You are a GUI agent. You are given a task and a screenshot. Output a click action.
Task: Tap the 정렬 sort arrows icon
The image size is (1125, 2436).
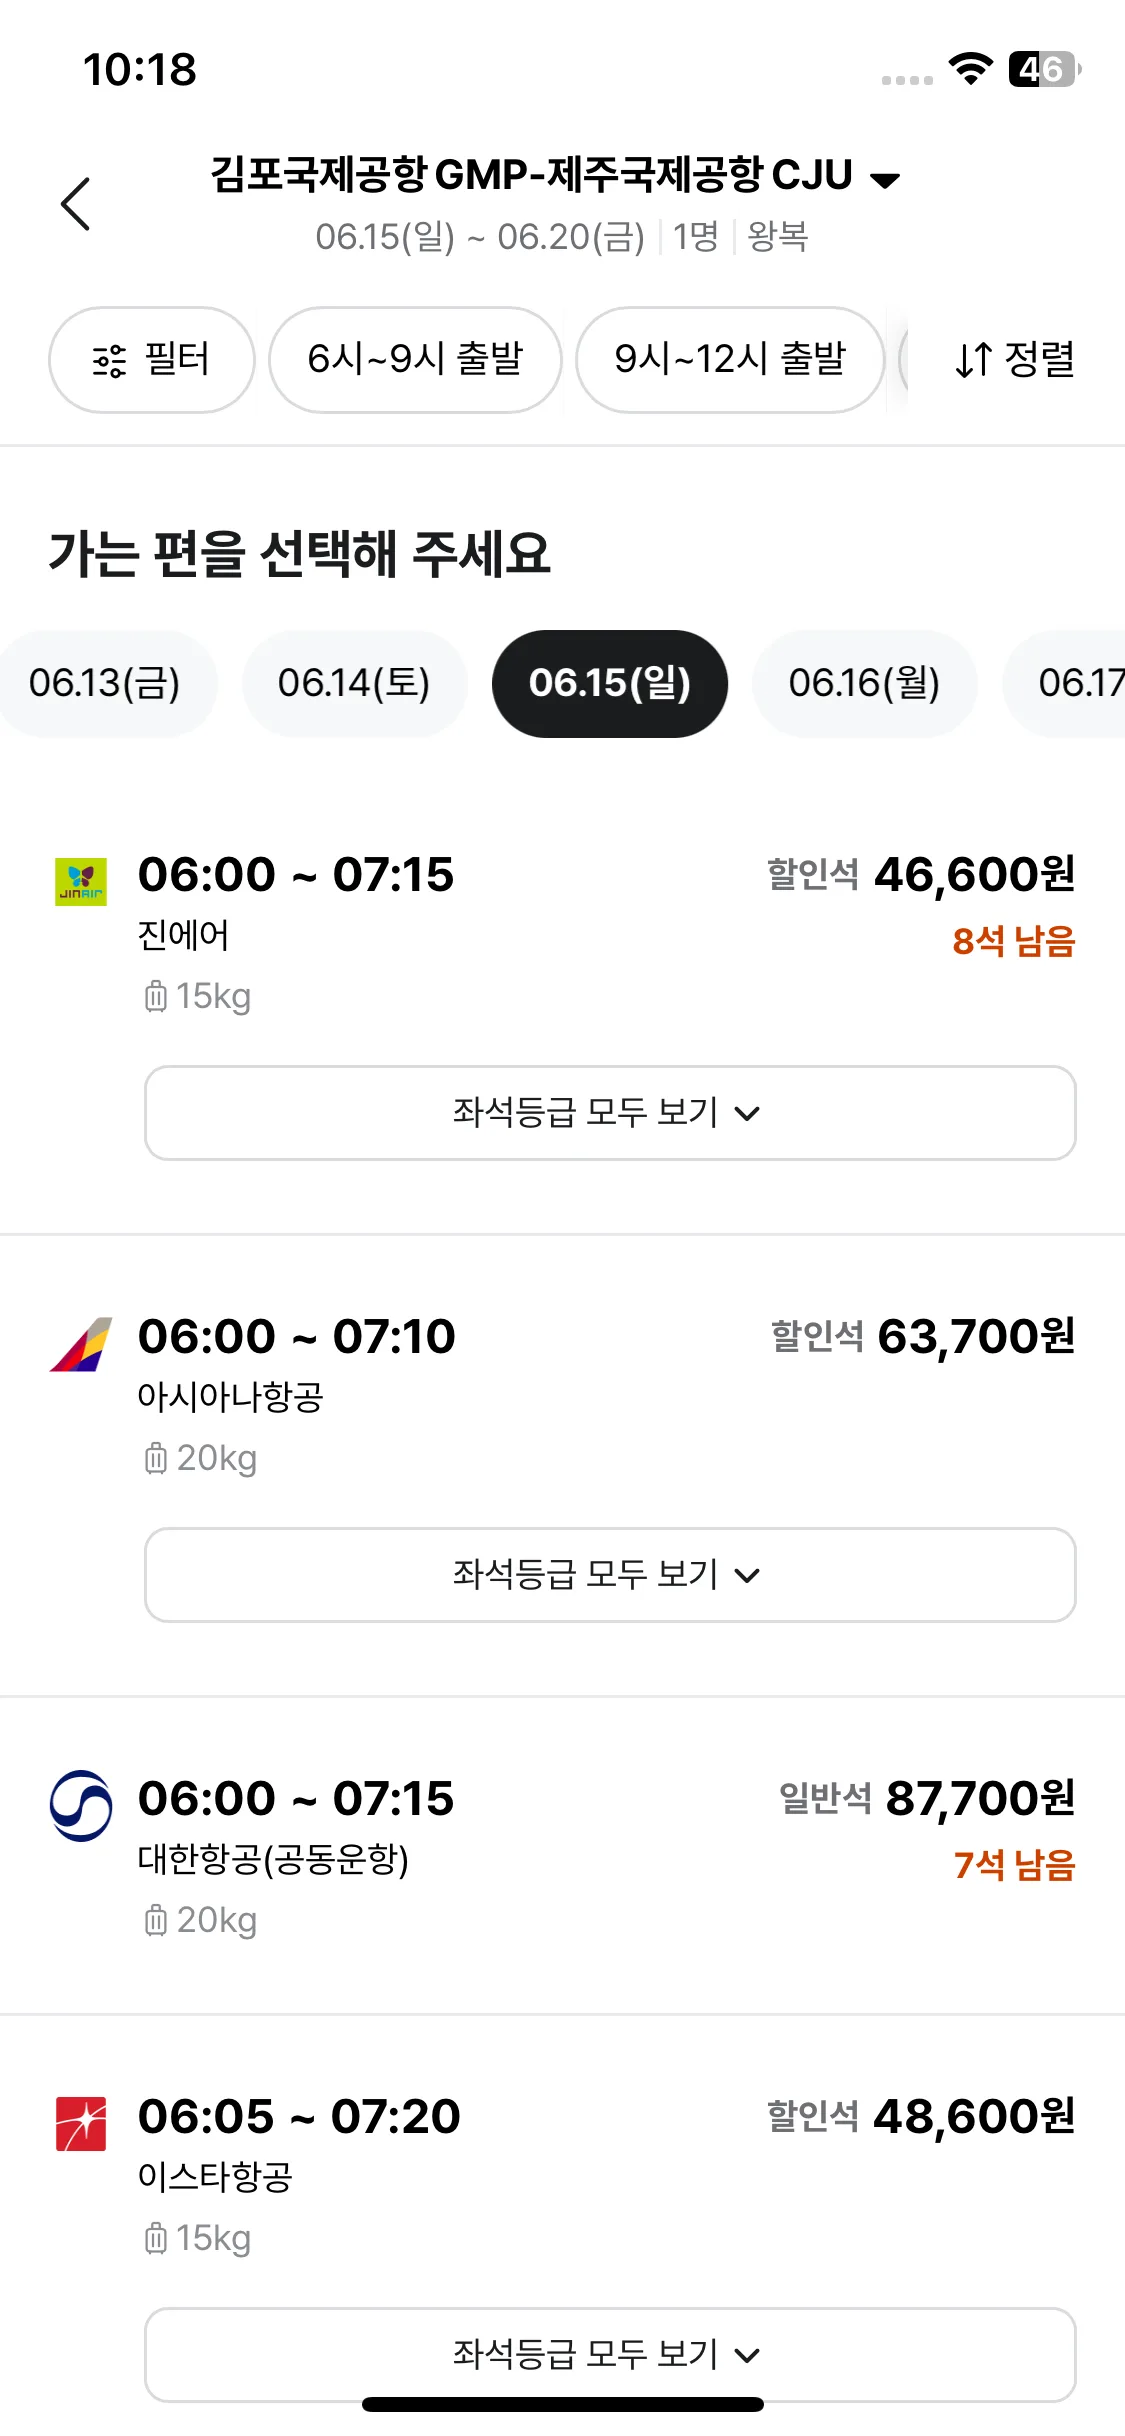(973, 360)
